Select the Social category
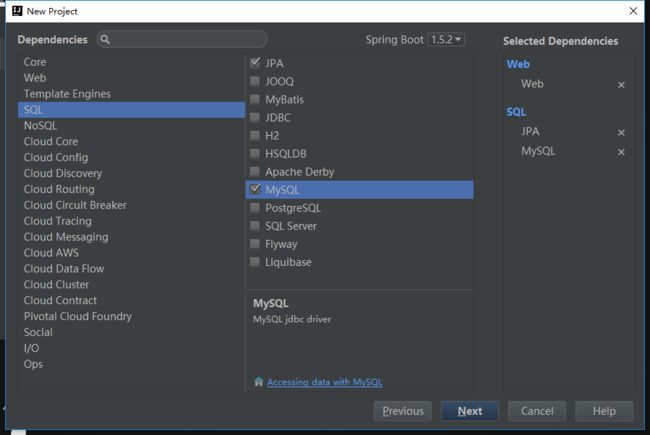This screenshot has height=435, width=650. coord(131,332)
